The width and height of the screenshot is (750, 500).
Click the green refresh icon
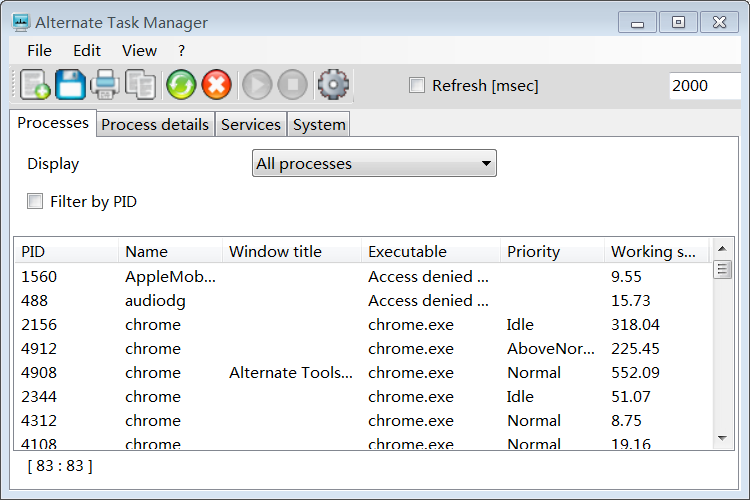pyautogui.click(x=181, y=86)
